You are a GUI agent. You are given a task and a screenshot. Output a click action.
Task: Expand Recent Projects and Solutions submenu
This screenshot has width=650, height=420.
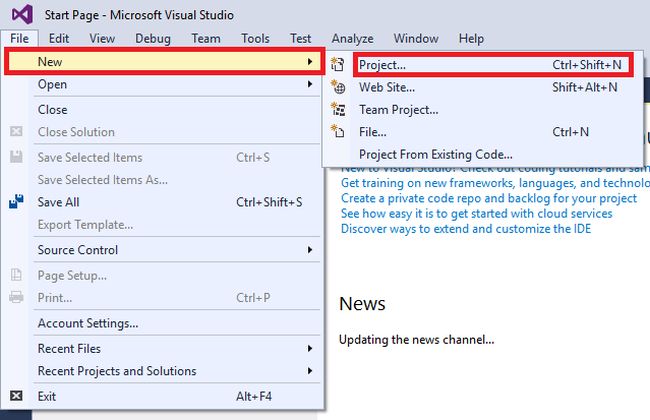pos(310,371)
